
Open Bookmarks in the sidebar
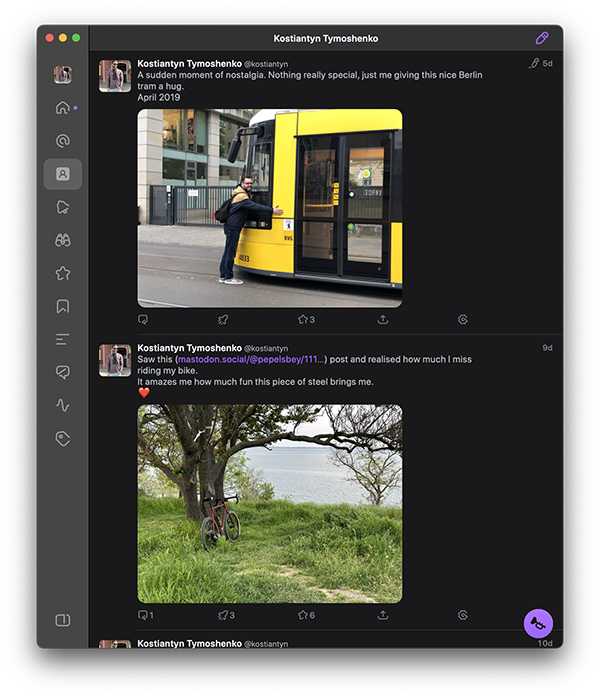[63, 306]
